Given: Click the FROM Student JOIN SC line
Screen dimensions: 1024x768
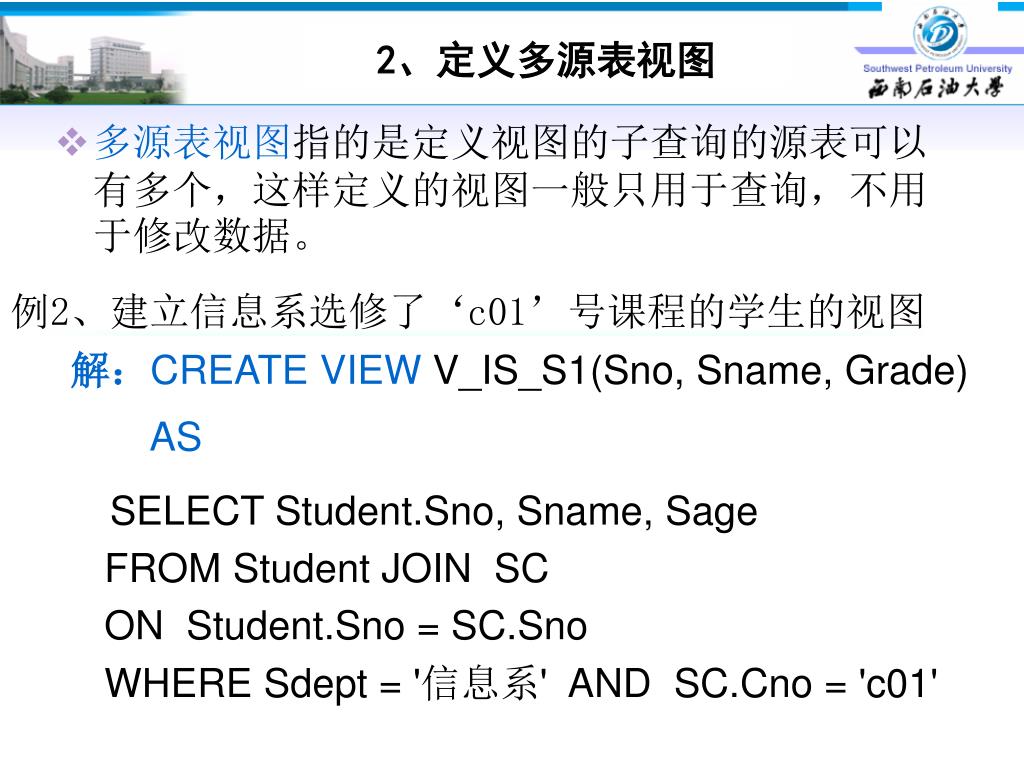Looking at the screenshot, I should 327,569.
